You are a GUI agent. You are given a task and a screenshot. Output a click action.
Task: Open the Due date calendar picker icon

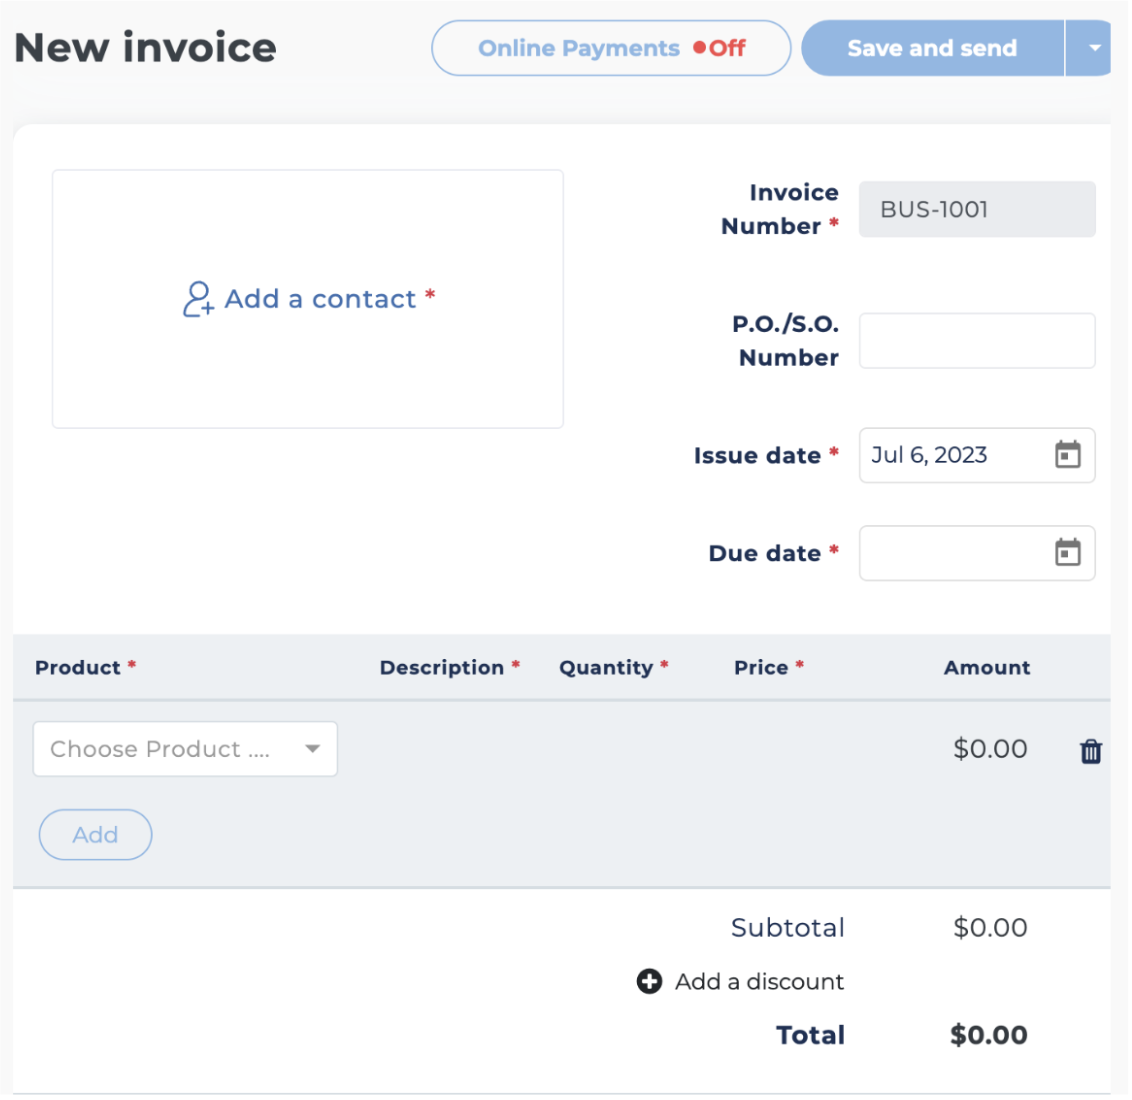(1067, 553)
